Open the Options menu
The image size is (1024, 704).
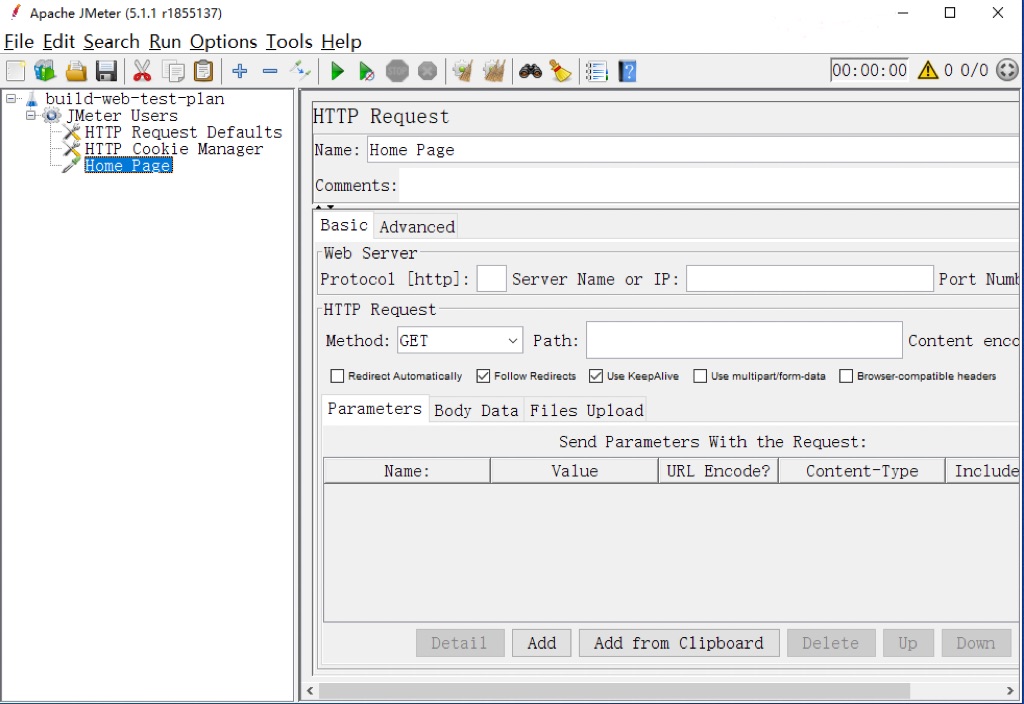(223, 42)
